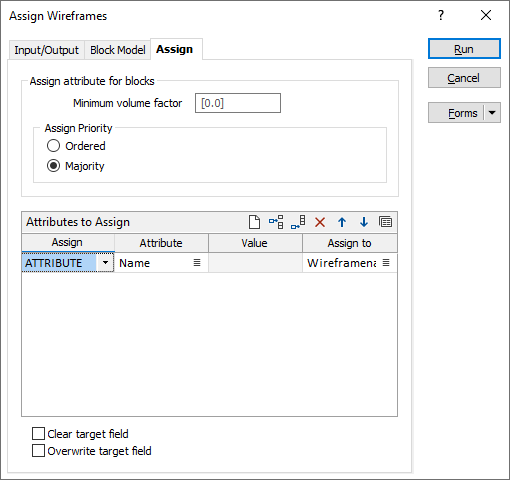The width and height of the screenshot is (510, 480).
Task: Switch to the Input/Output tab
Action: click(47, 50)
